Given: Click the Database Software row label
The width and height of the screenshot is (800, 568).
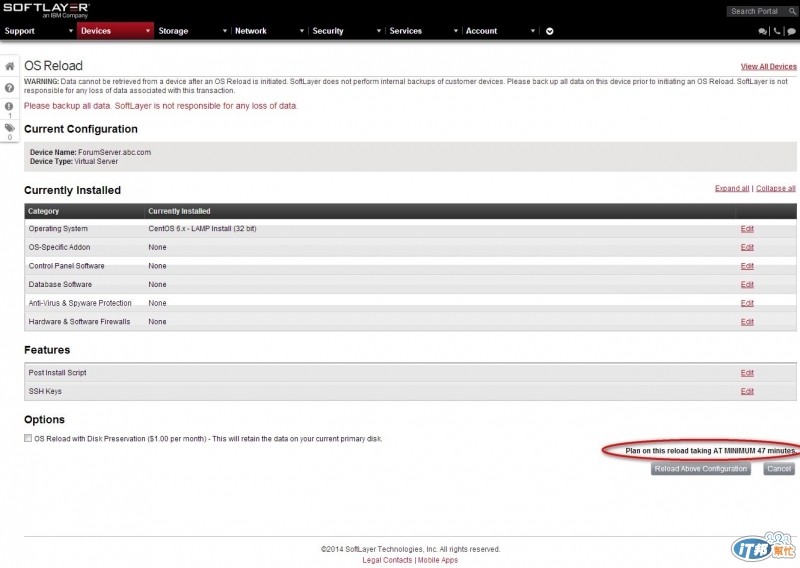Looking at the screenshot, I should coord(60,284).
